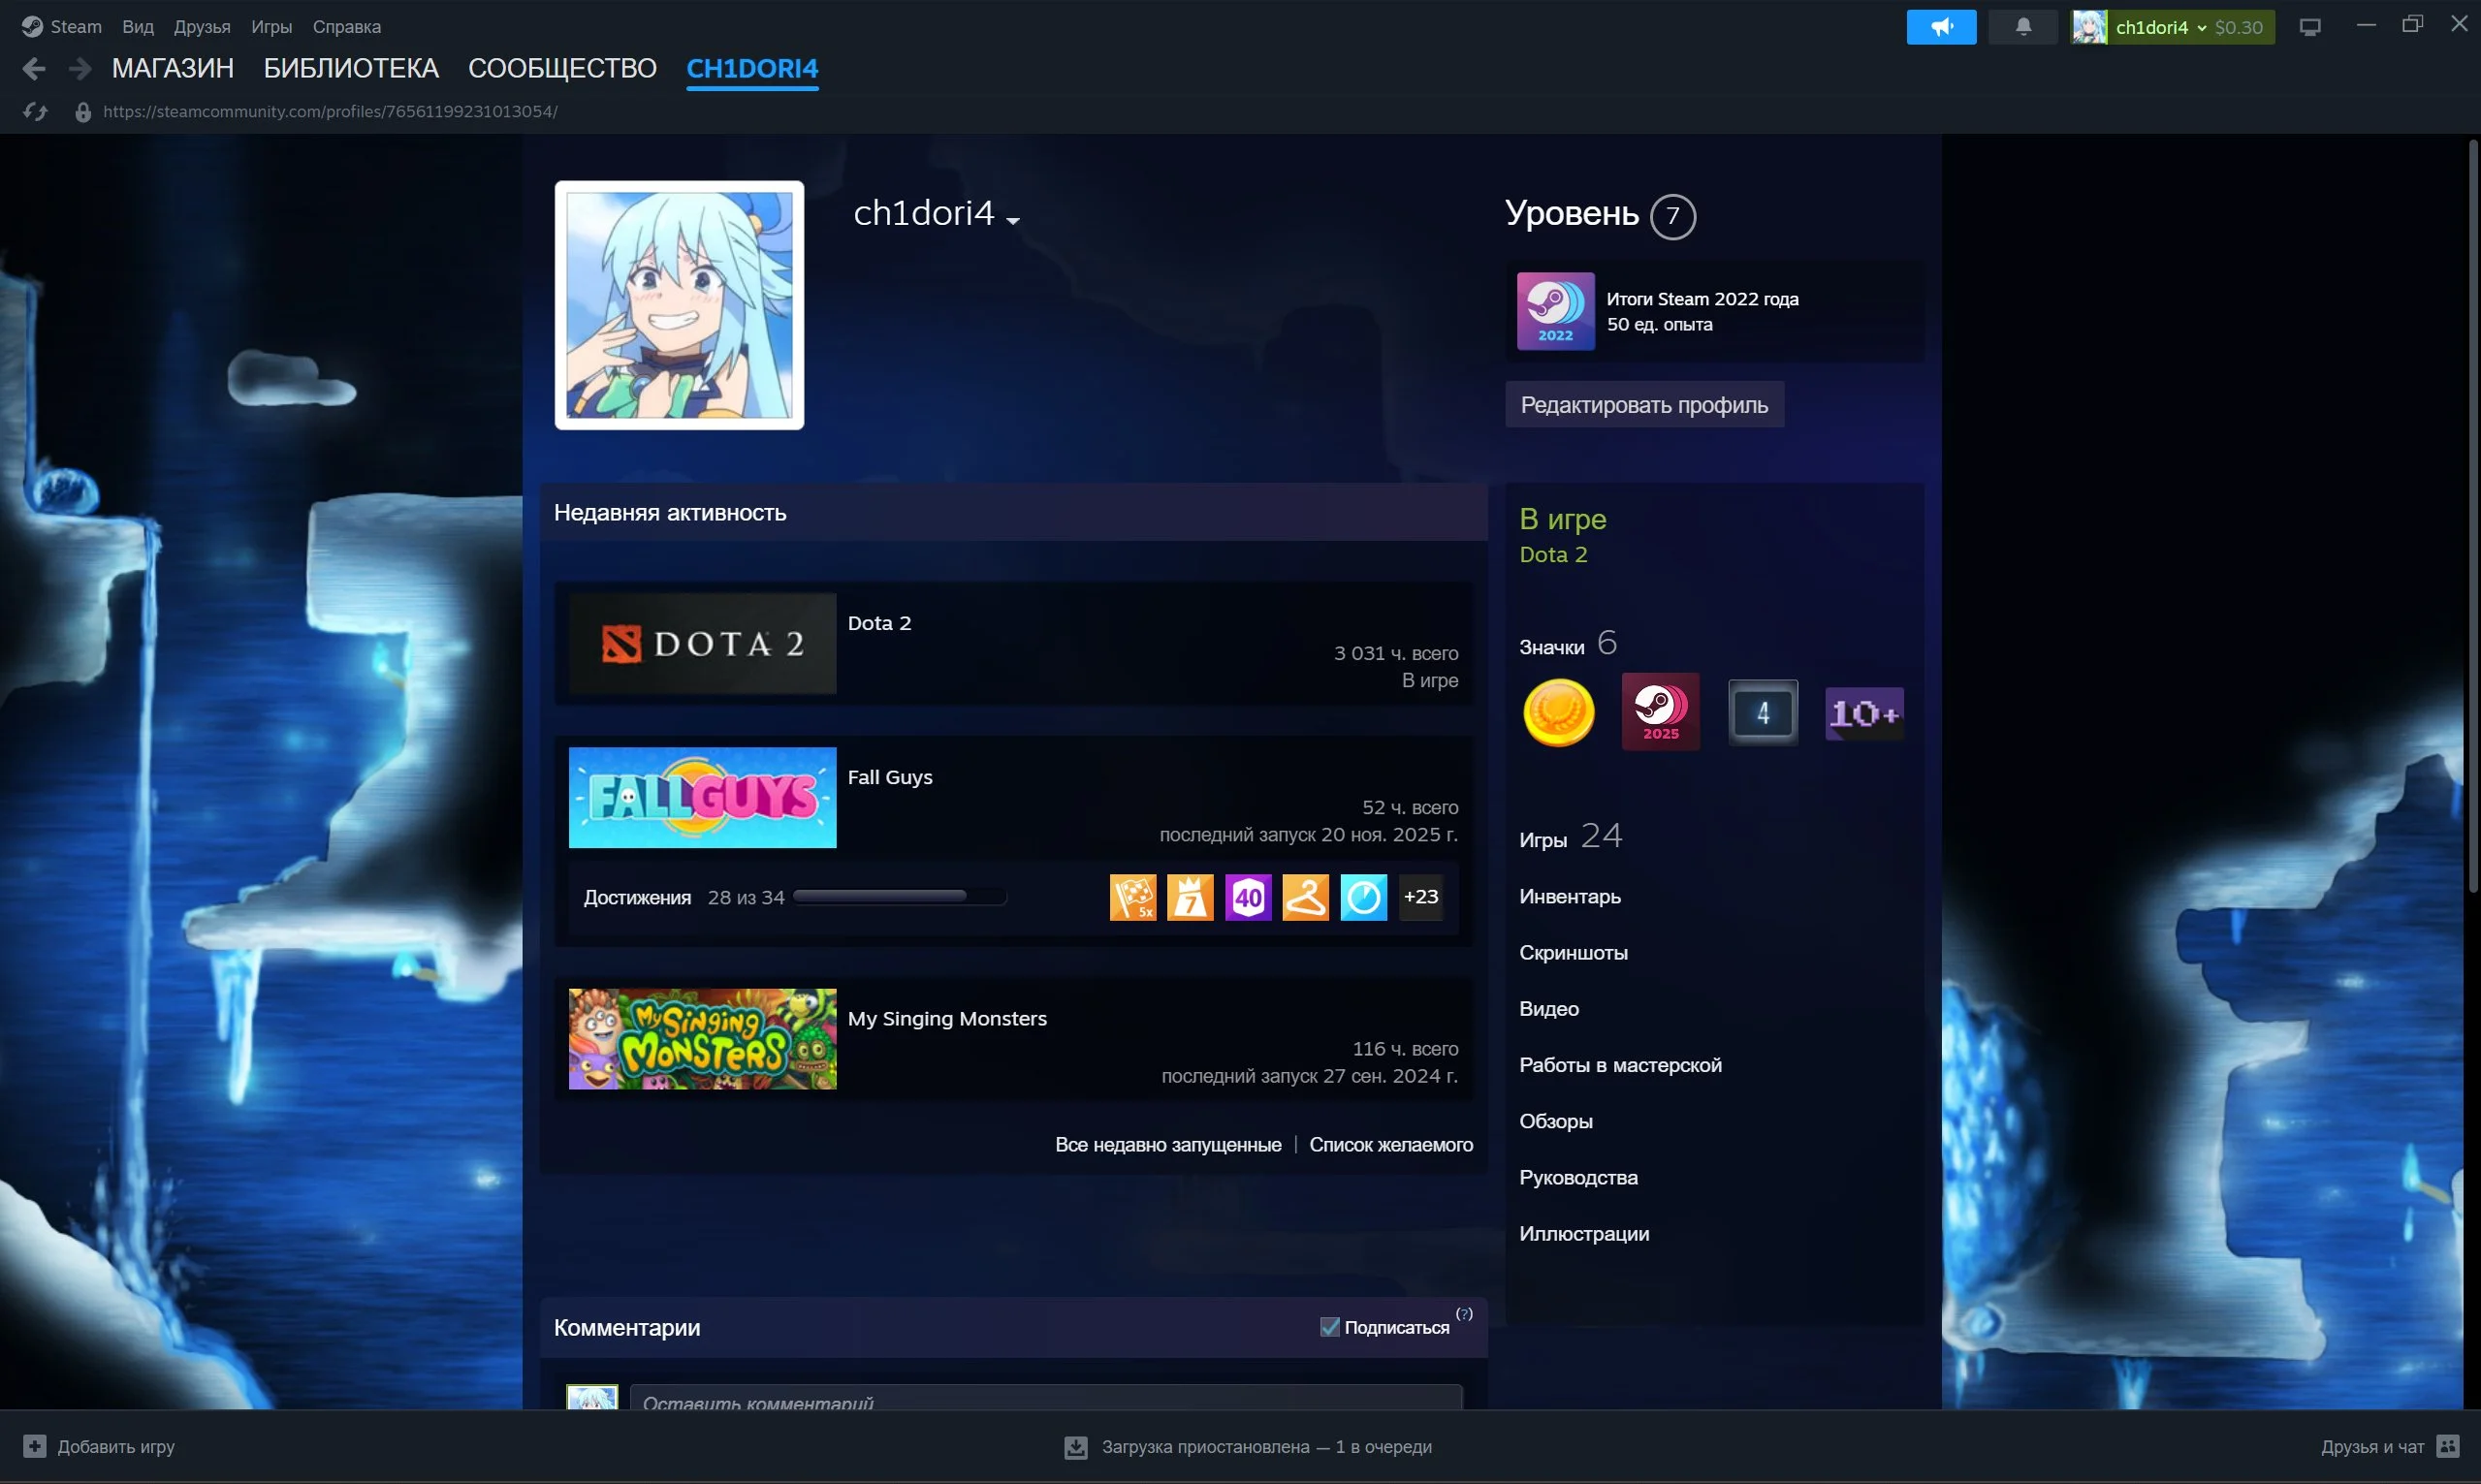
Task: Click the gold coin community badge
Action: pos(1558,712)
